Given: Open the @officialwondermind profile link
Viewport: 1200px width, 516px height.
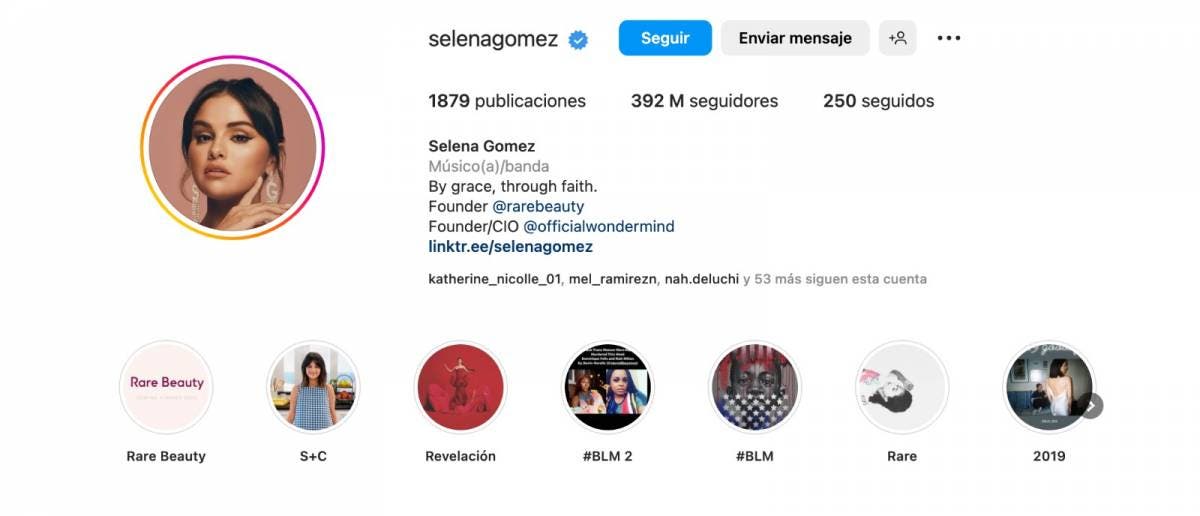Looking at the screenshot, I should point(599,226).
